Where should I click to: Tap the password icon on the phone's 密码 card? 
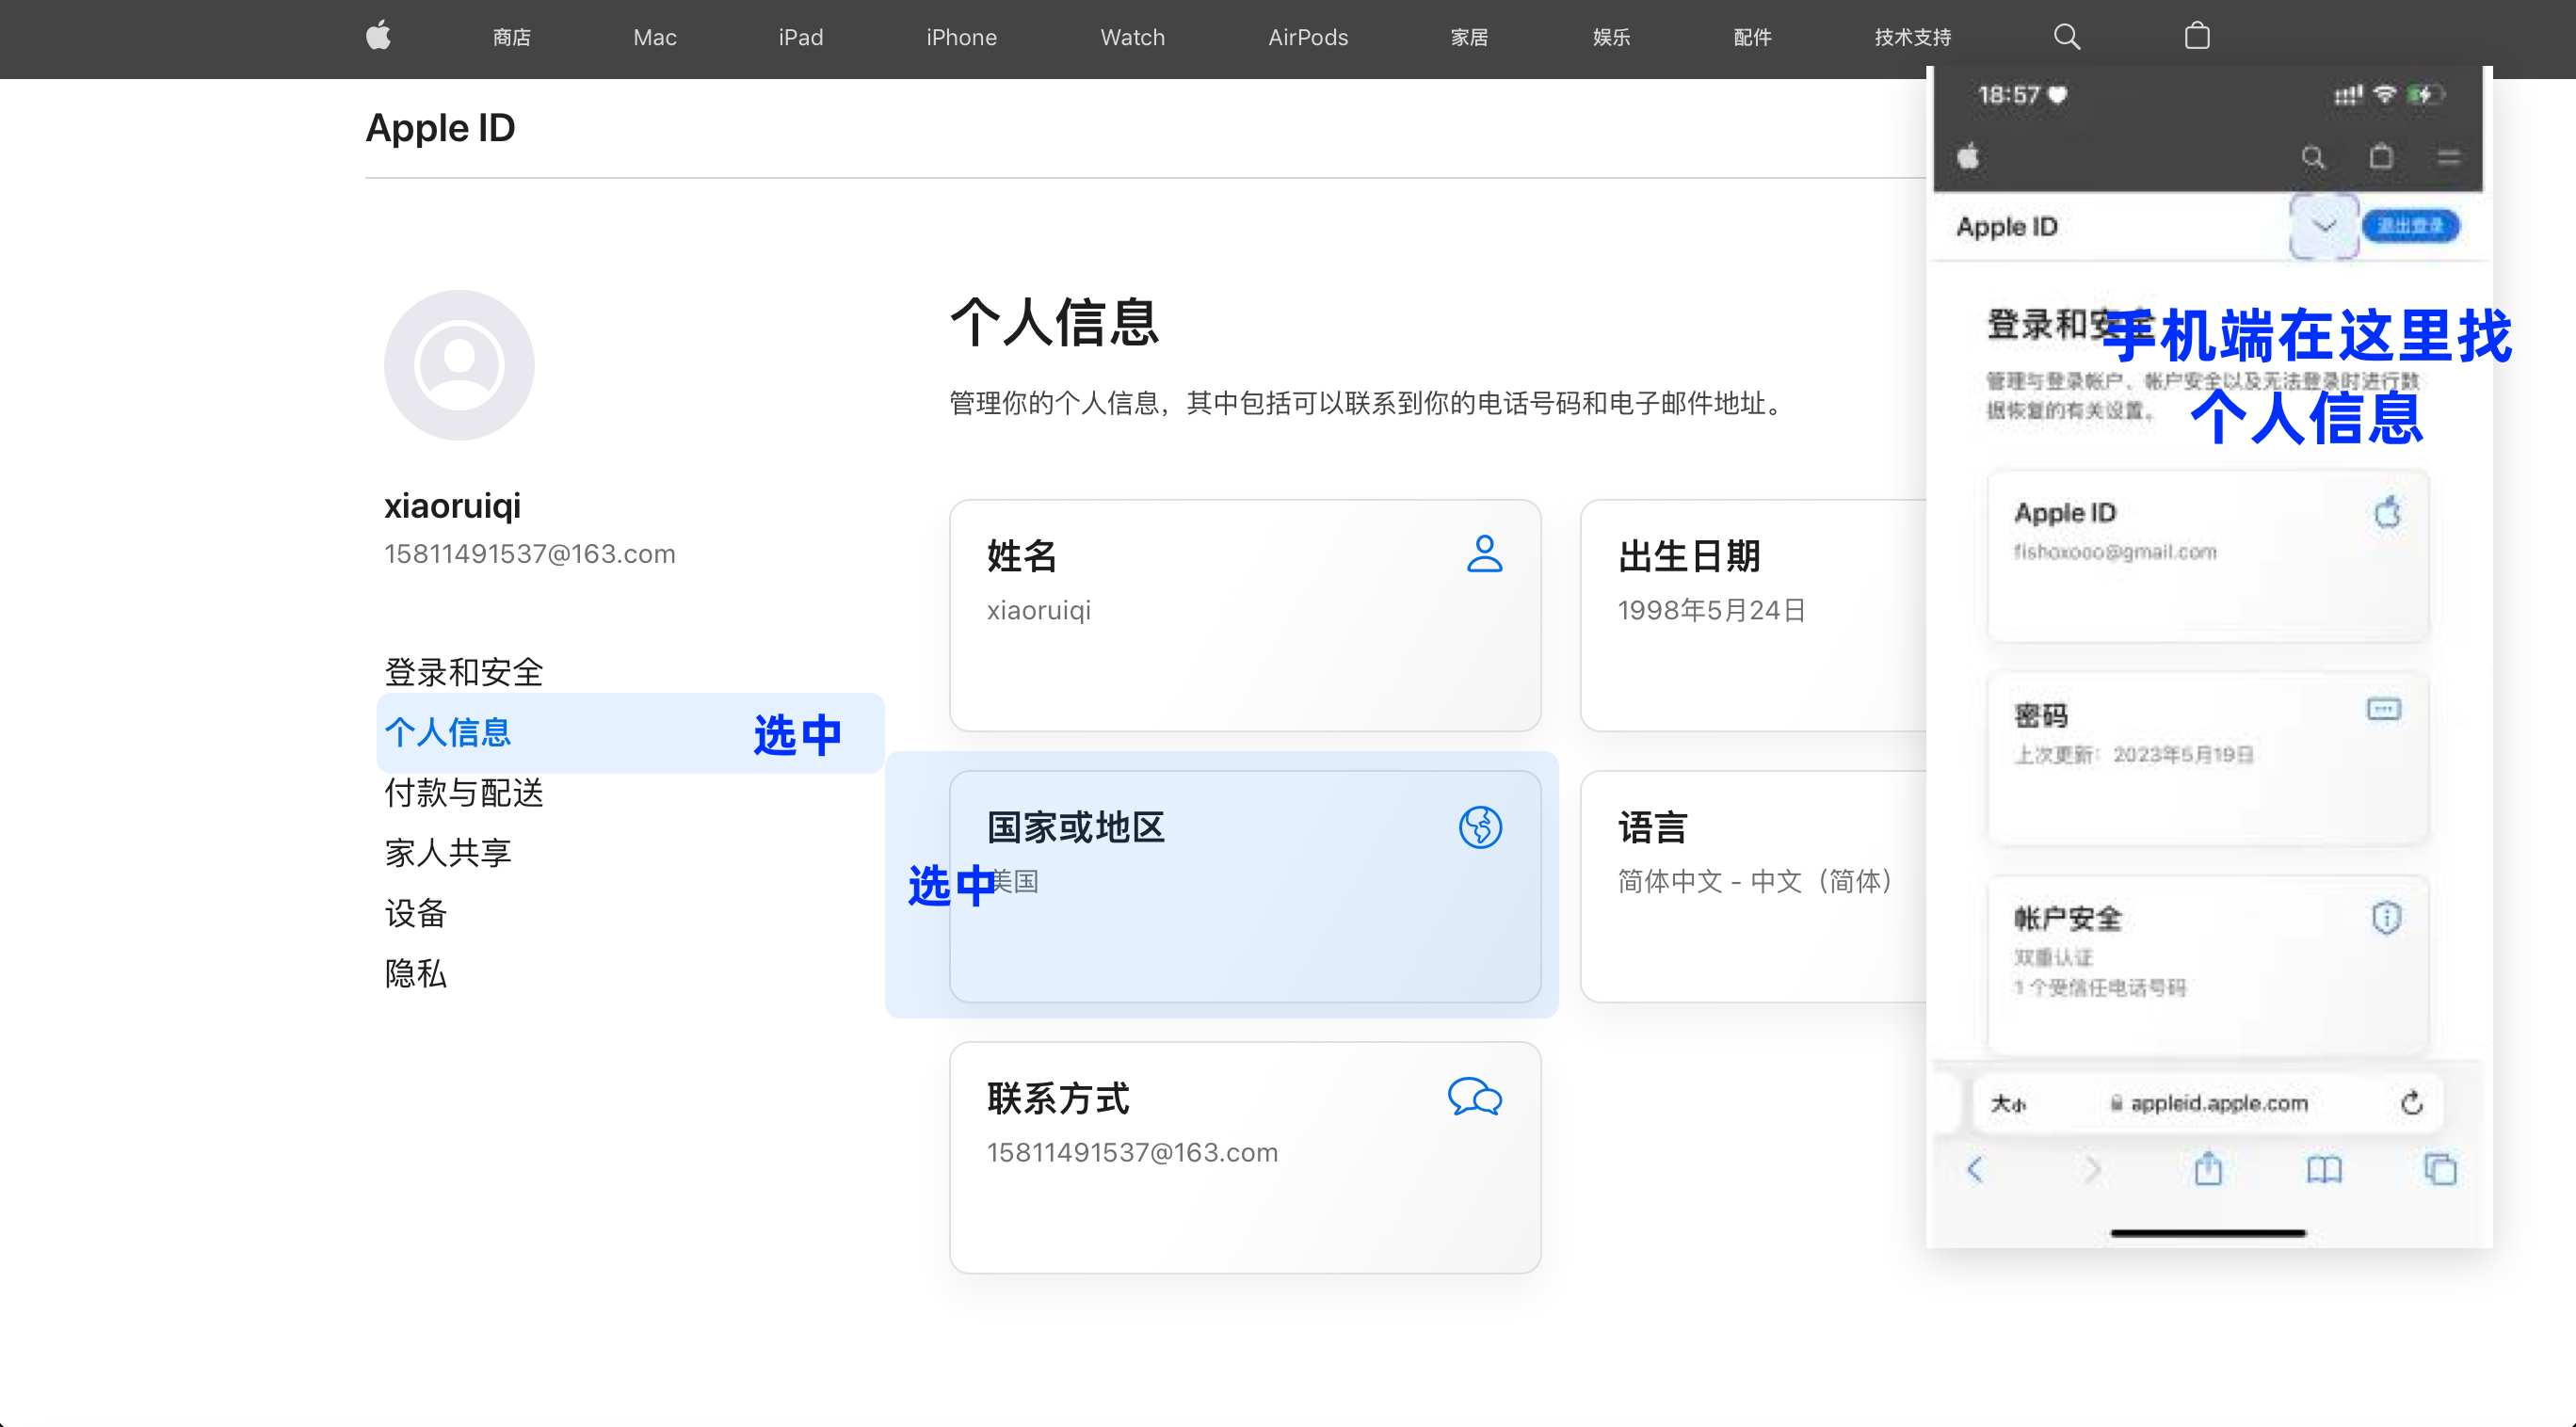point(2384,710)
